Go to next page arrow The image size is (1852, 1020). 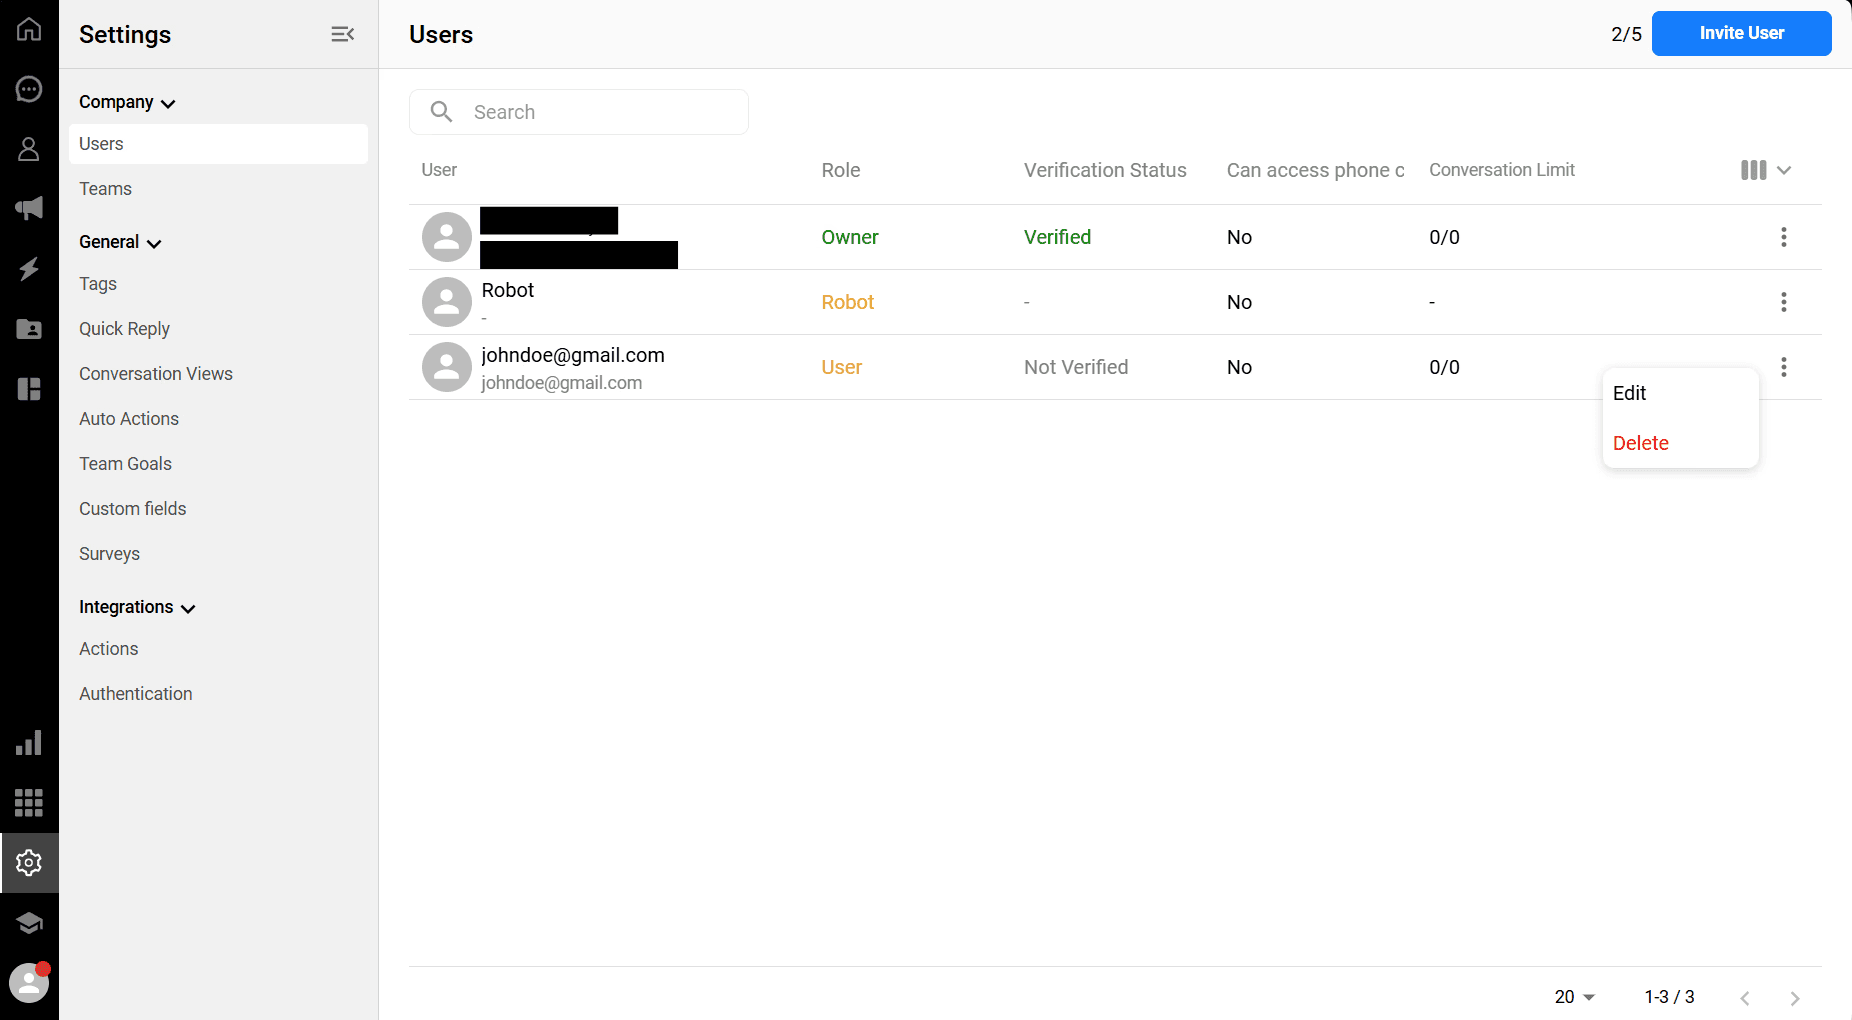(1795, 997)
